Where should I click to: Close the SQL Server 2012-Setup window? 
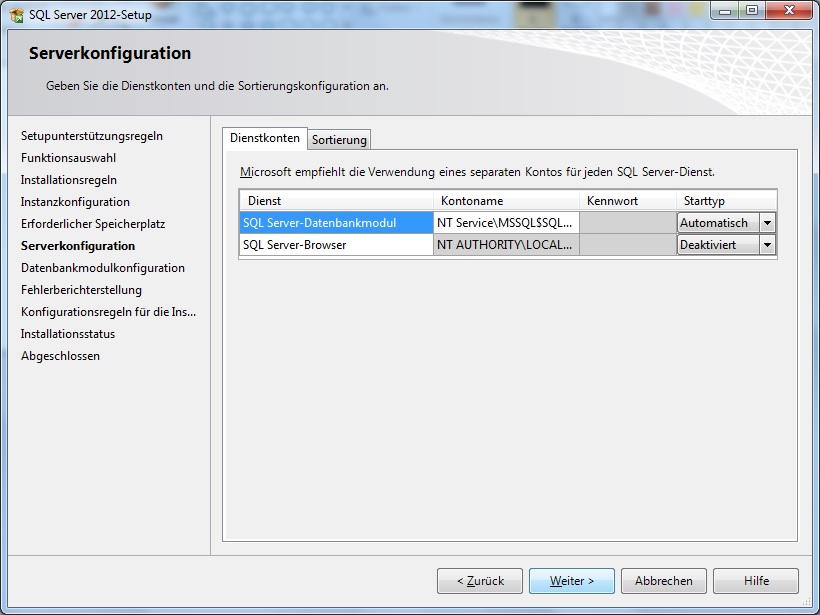click(x=789, y=10)
